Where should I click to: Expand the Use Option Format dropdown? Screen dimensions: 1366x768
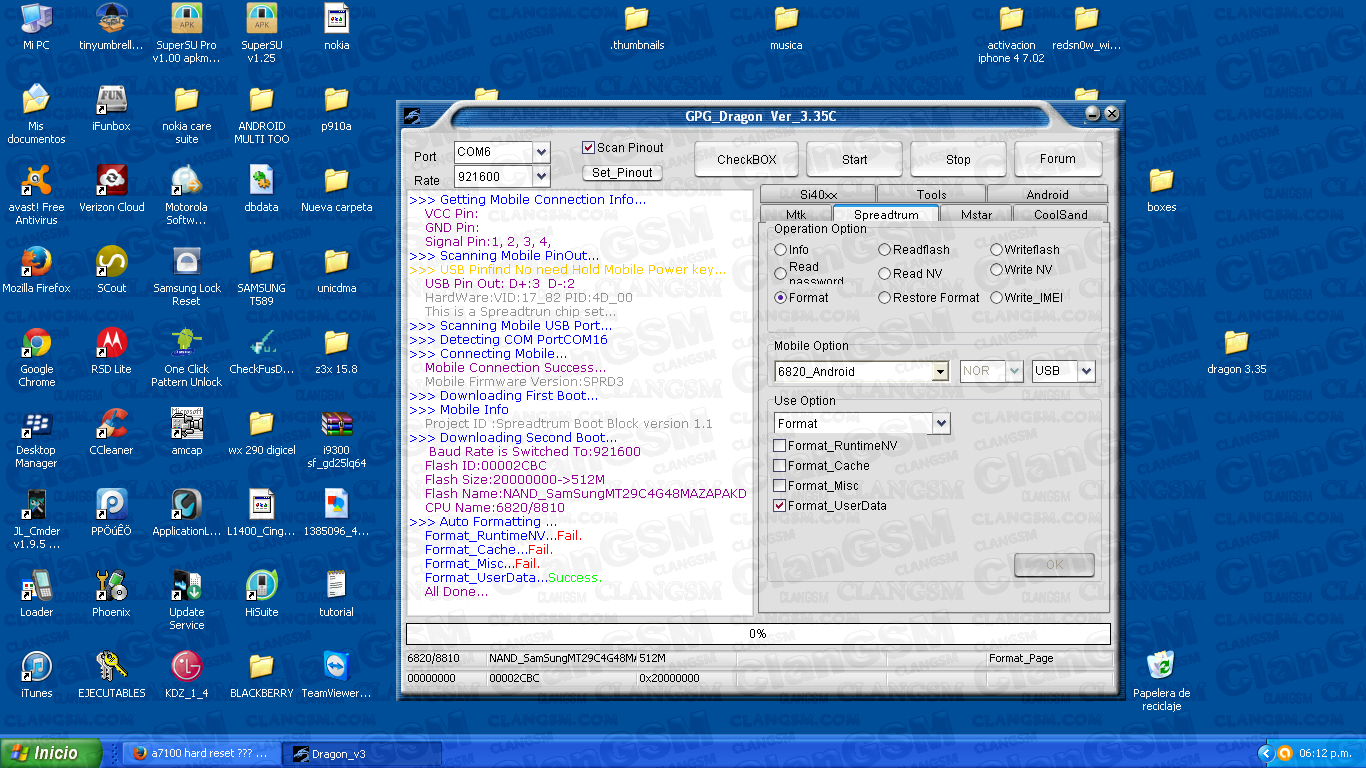click(940, 424)
